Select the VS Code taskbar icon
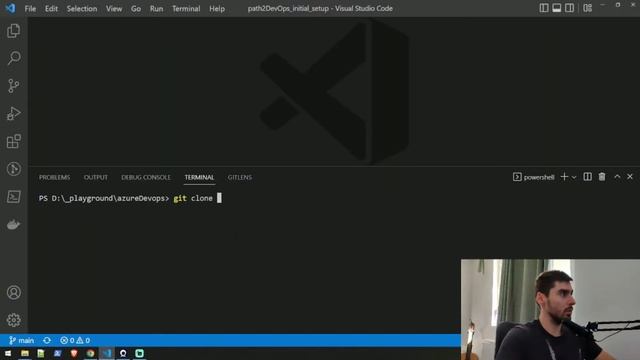Viewport: 640px width, 360px height. click(x=107, y=353)
